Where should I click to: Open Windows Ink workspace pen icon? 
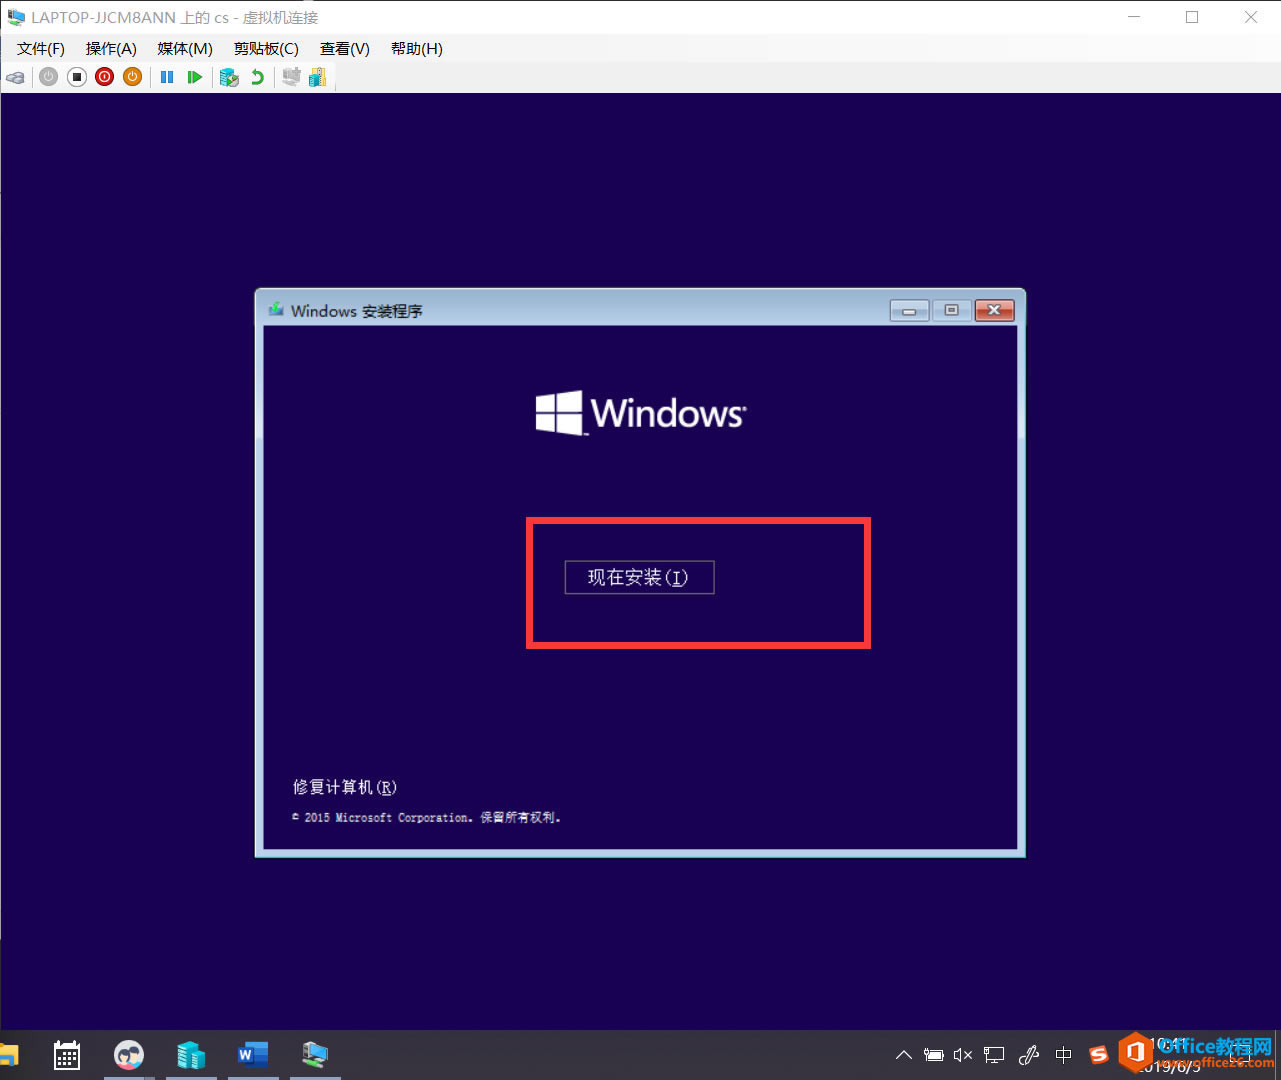tap(1029, 1055)
